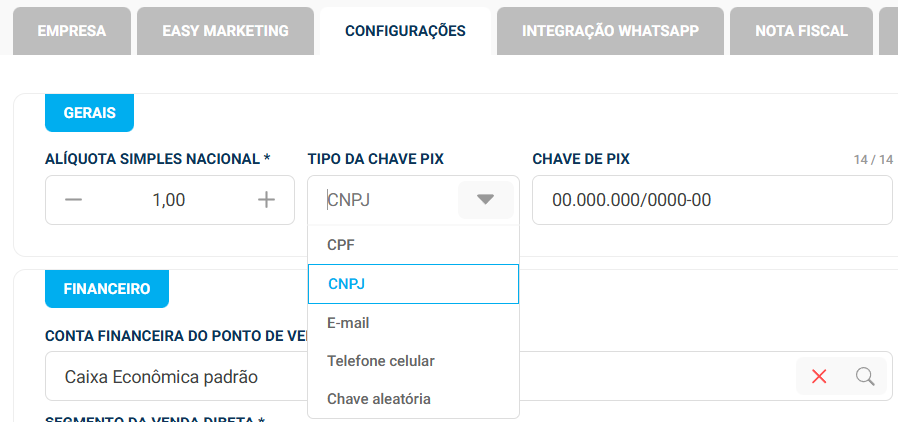The image size is (898, 422).
Task: Select Telefone celular PIX key option
Action: 381,361
